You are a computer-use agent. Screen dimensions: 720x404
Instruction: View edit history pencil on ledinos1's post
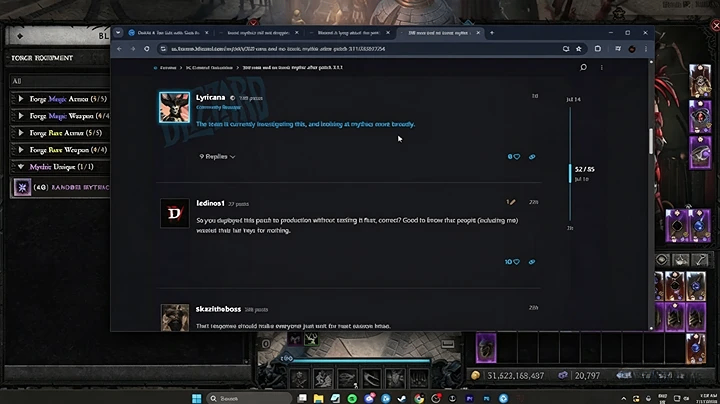(x=511, y=202)
